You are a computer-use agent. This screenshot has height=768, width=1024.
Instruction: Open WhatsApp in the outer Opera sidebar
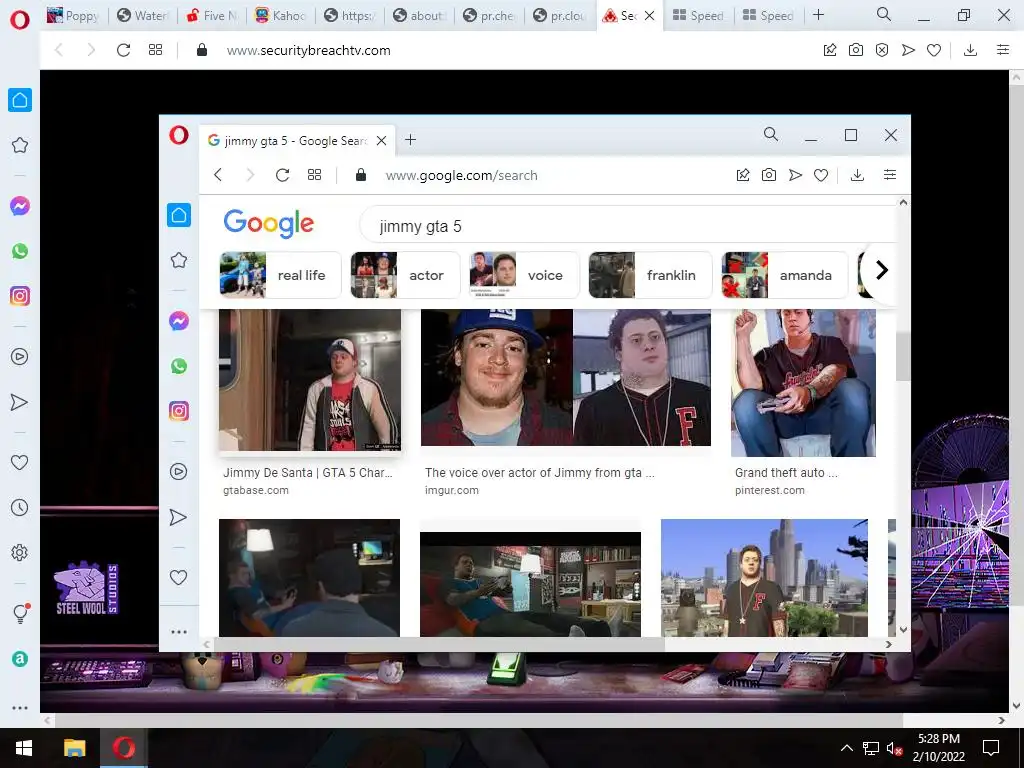click(x=20, y=251)
